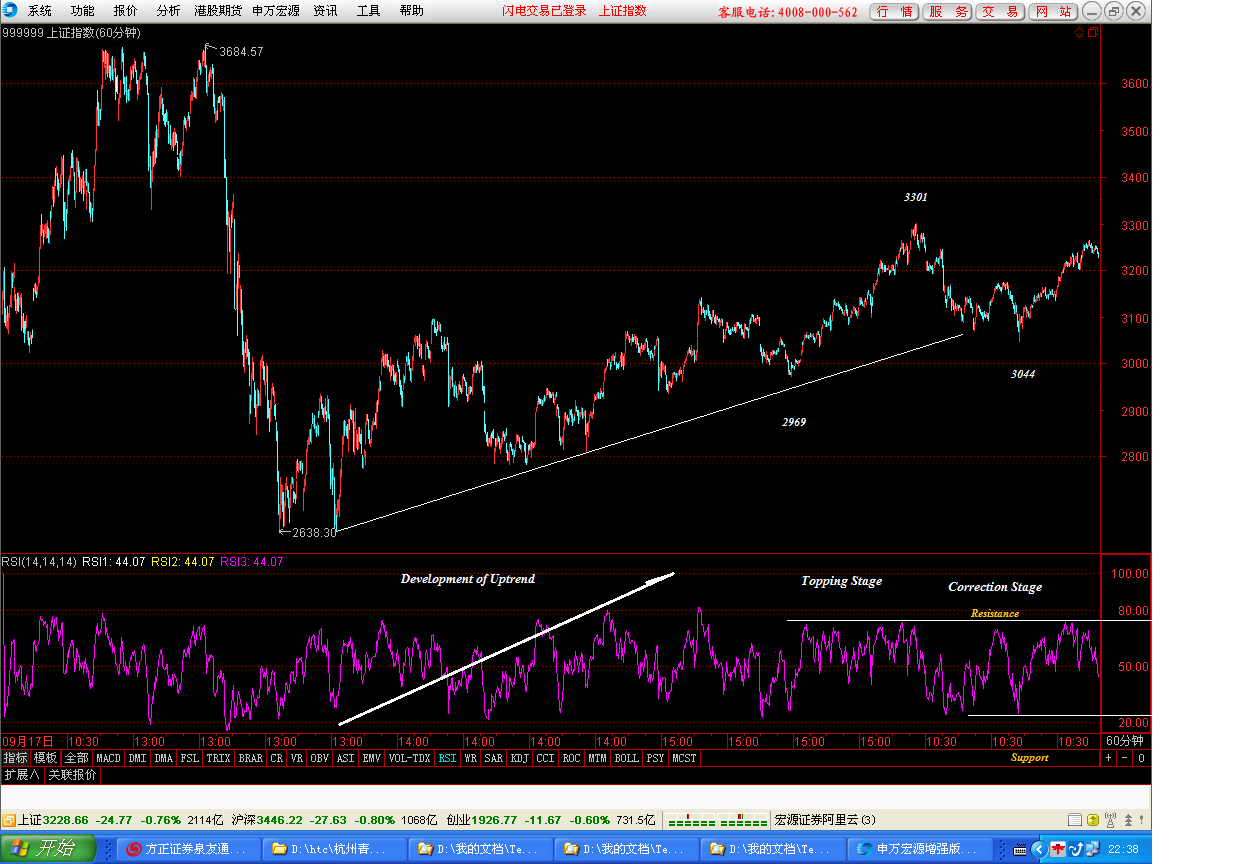1259x864 pixels.
Task: Switch indicator to DMI
Action: pyautogui.click(x=137, y=758)
